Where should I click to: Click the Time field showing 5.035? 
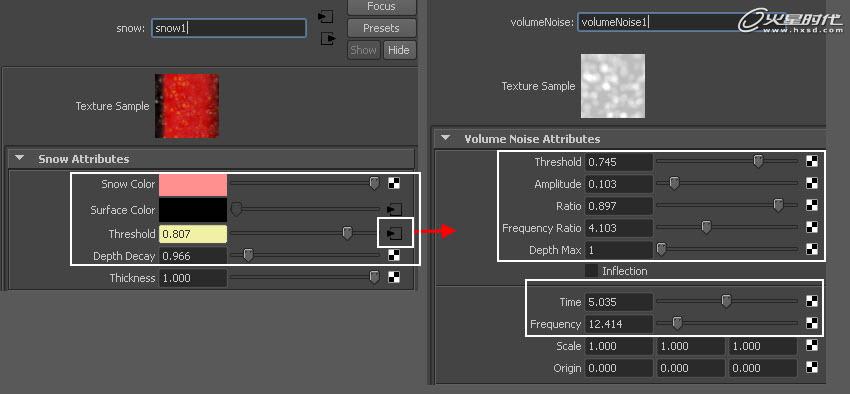[x=619, y=302]
